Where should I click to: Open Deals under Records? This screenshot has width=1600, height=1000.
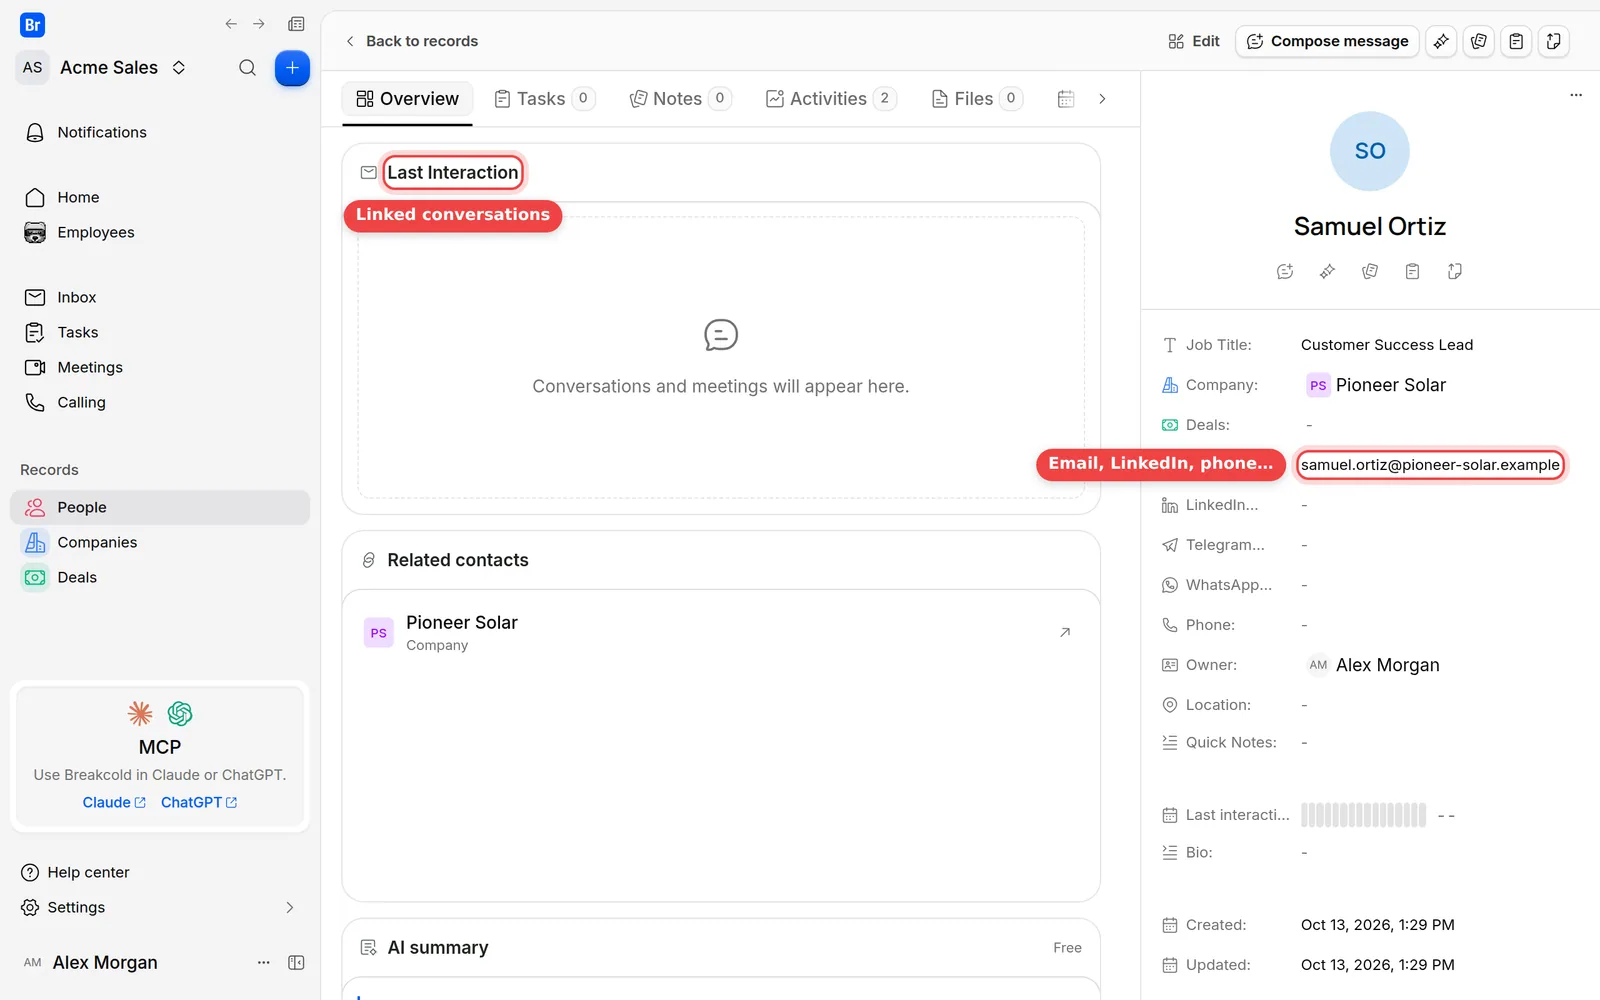[160, 577]
